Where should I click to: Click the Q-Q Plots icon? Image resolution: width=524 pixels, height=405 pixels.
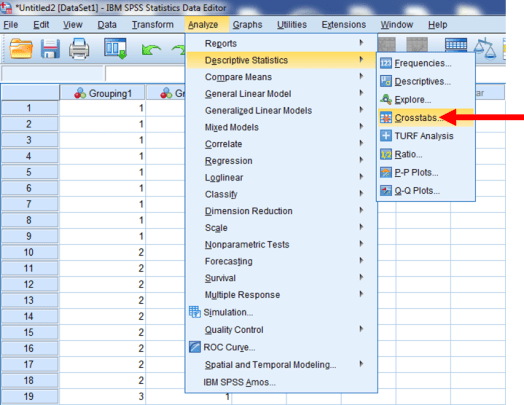(x=386, y=190)
